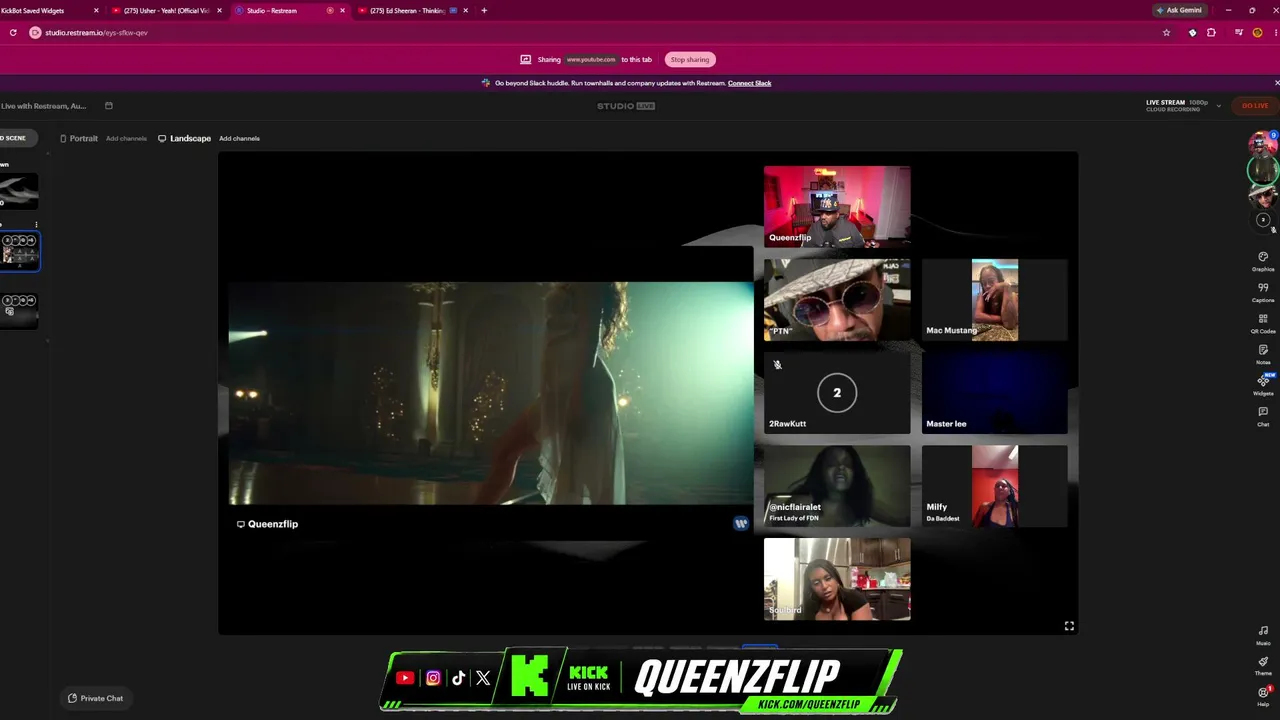Dismiss the Slack huddle banner

[x=1276, y=83]
